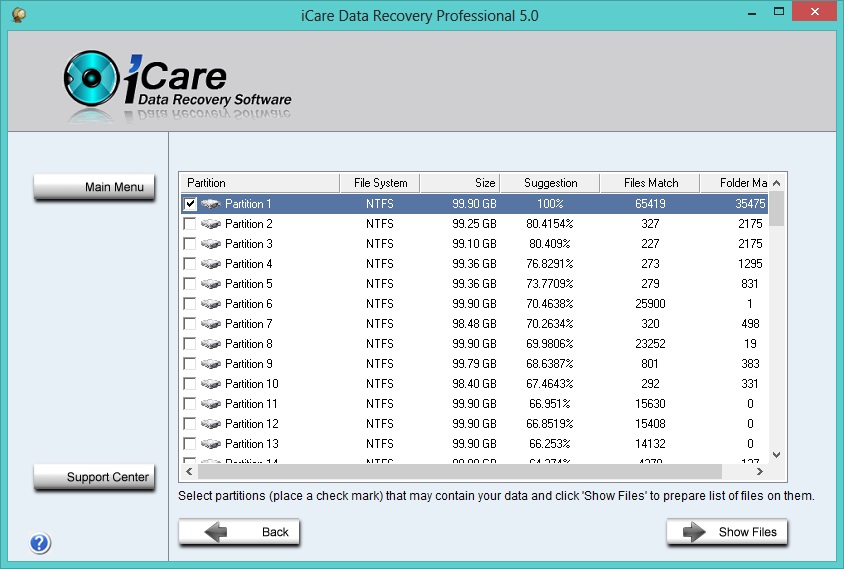Check the Partition 11 checkbox
Viewport: 844px width, 569px height.
click(x=190, y=404)
